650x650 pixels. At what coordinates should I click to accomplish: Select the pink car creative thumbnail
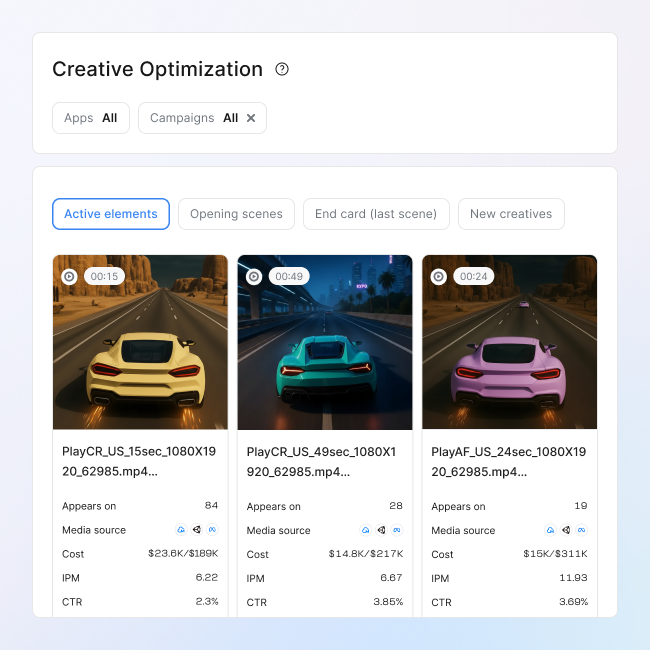[509, 350]
